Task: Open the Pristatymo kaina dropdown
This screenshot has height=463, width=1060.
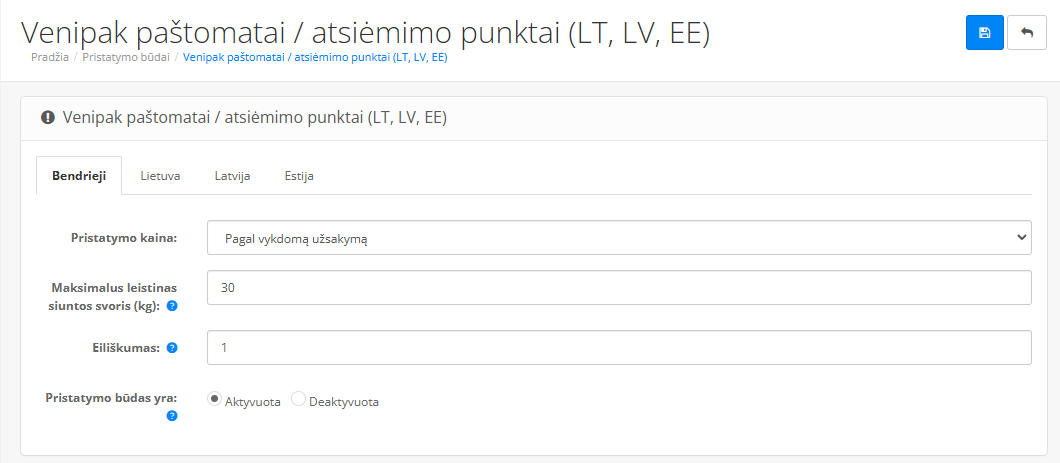Action: click(x=619, y=237)
